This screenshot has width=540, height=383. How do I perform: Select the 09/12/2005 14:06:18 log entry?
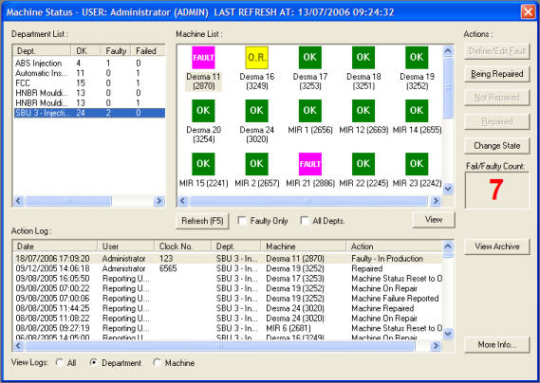228,269
